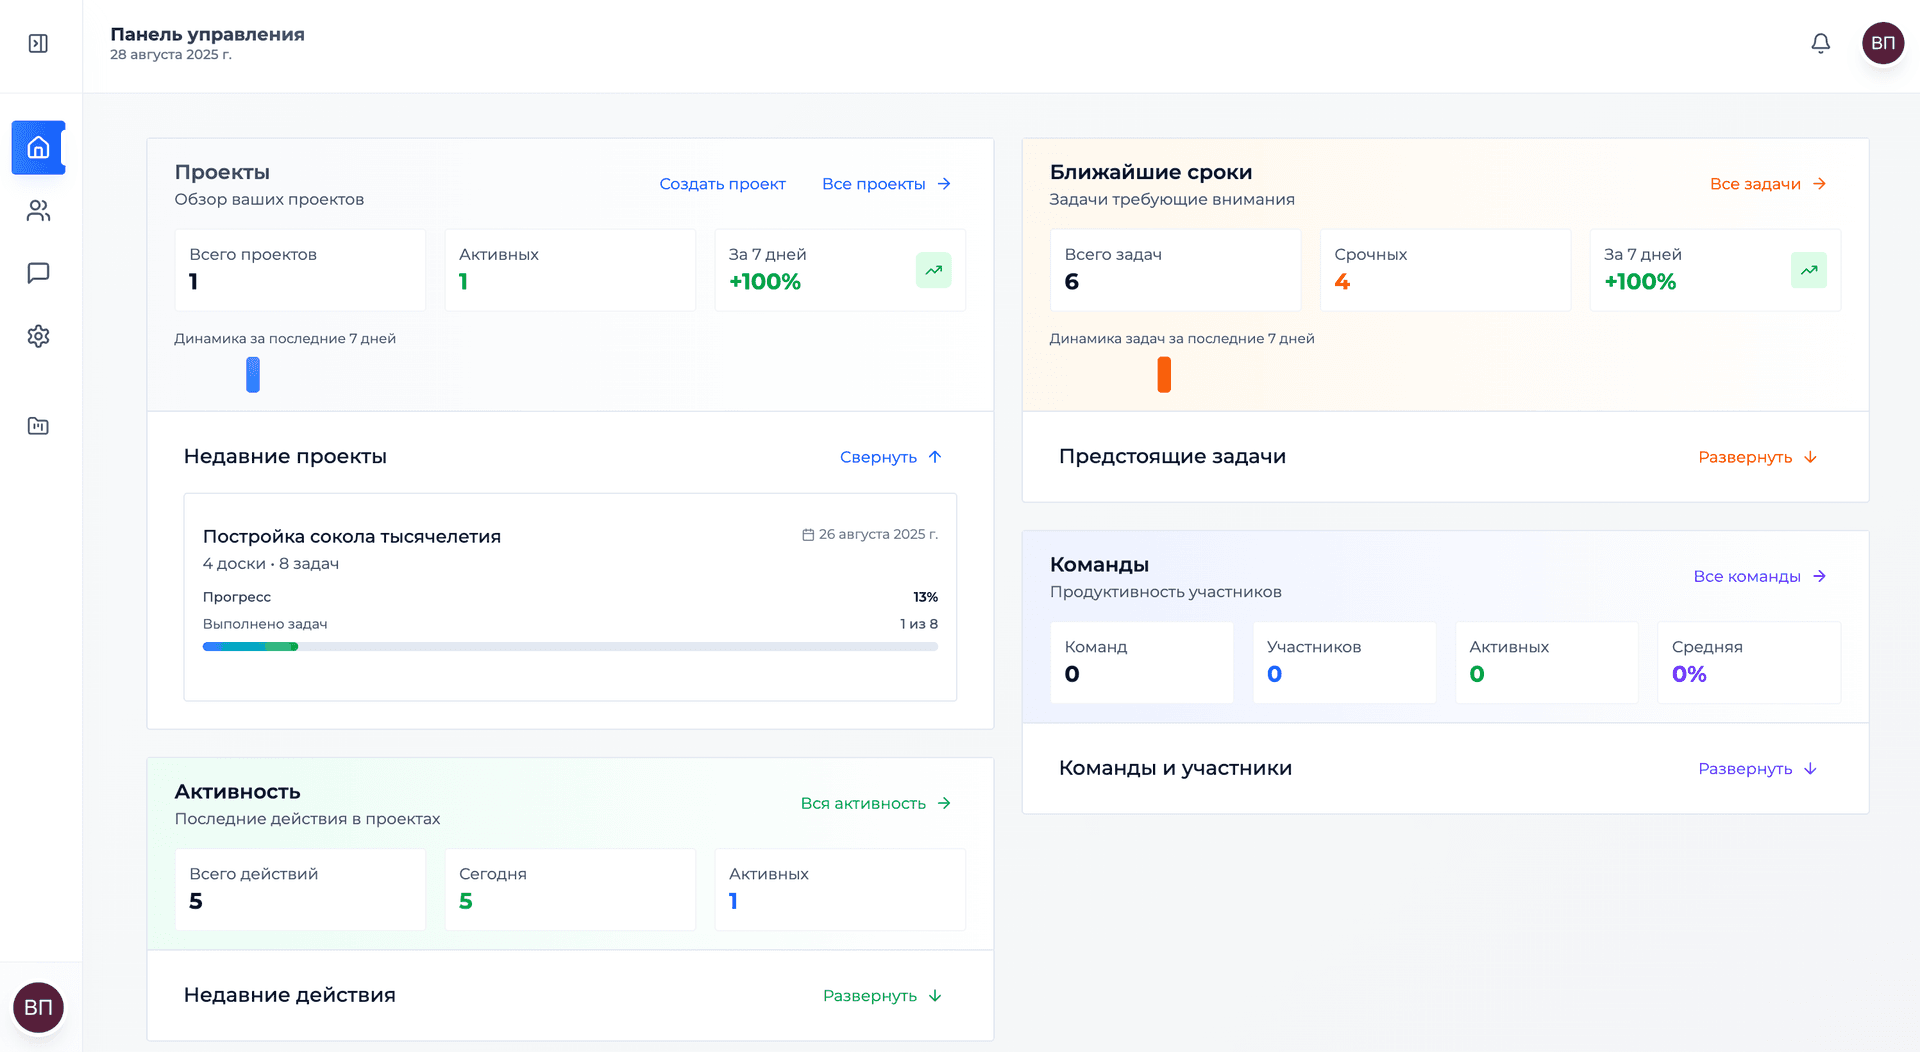This screenshot has width=1920, height=1052.
Task: Open the Вся активность link
Action: point(875,803)
